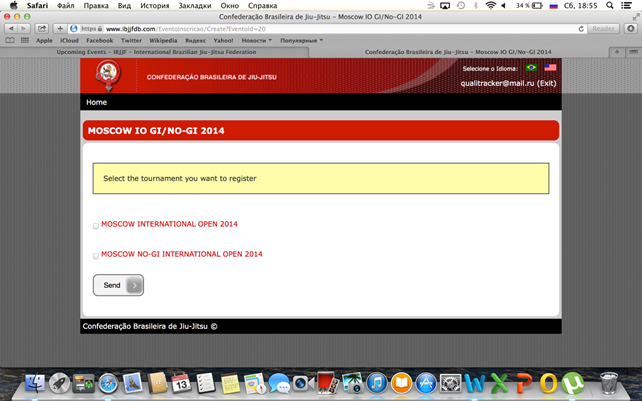This screenshot has width=642, height=401.
Task: Open the battery status showing 34%
Action: 529,5
